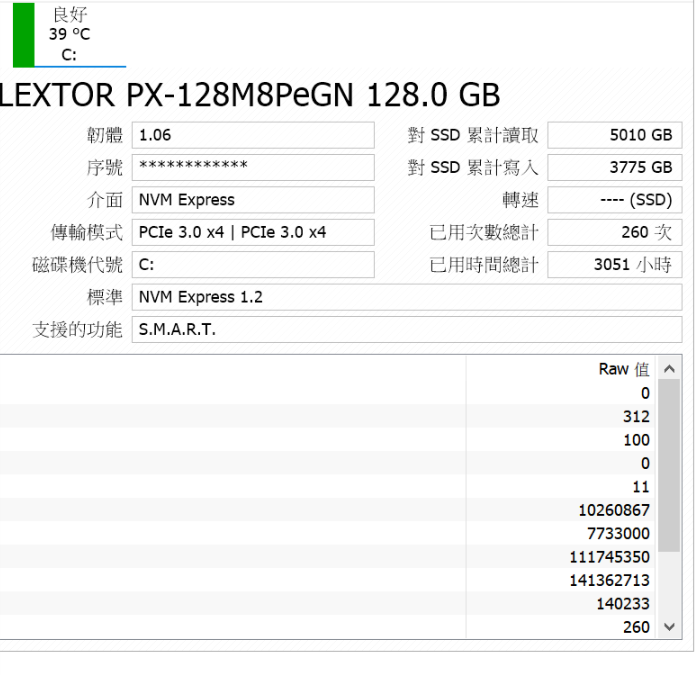Click the 介面 interface label
Image resolution: width=696 pixels, height=675 pixels.
pos(105,200)
